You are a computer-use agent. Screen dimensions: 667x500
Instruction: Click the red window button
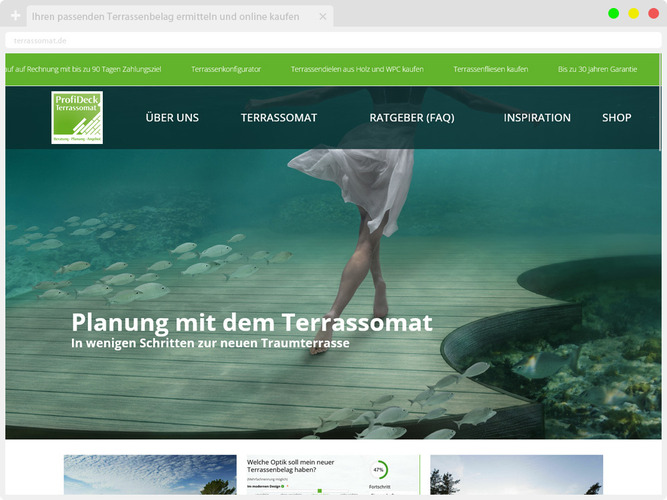click(653, 13)
